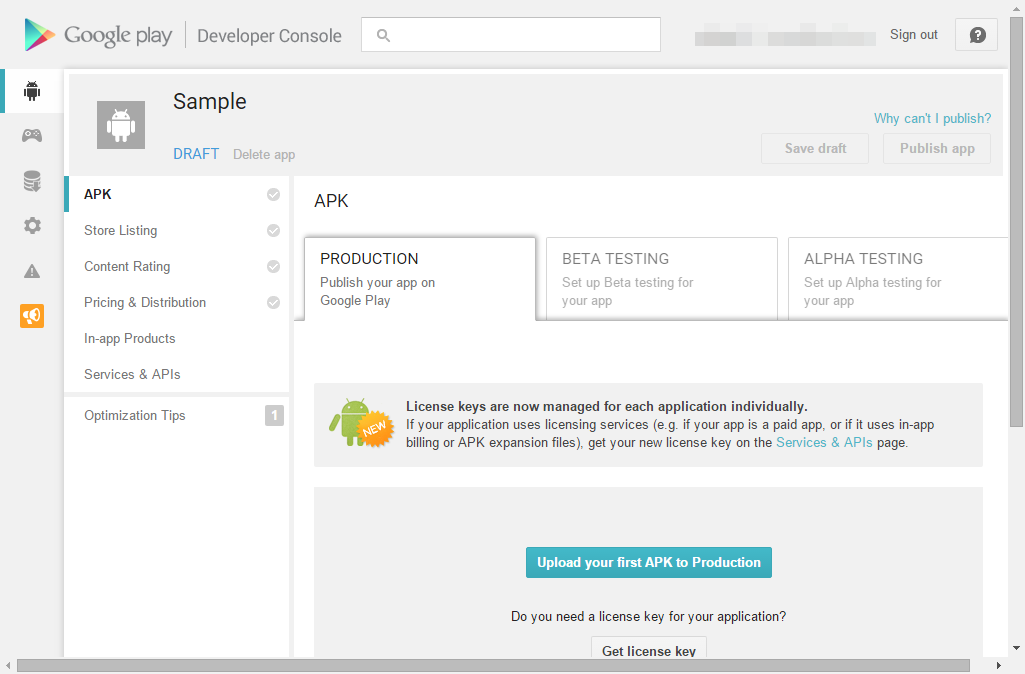Click the Sample app Android thumbnail
The height and width of the screenshot is (674, 1025).
tap(121, 125)
